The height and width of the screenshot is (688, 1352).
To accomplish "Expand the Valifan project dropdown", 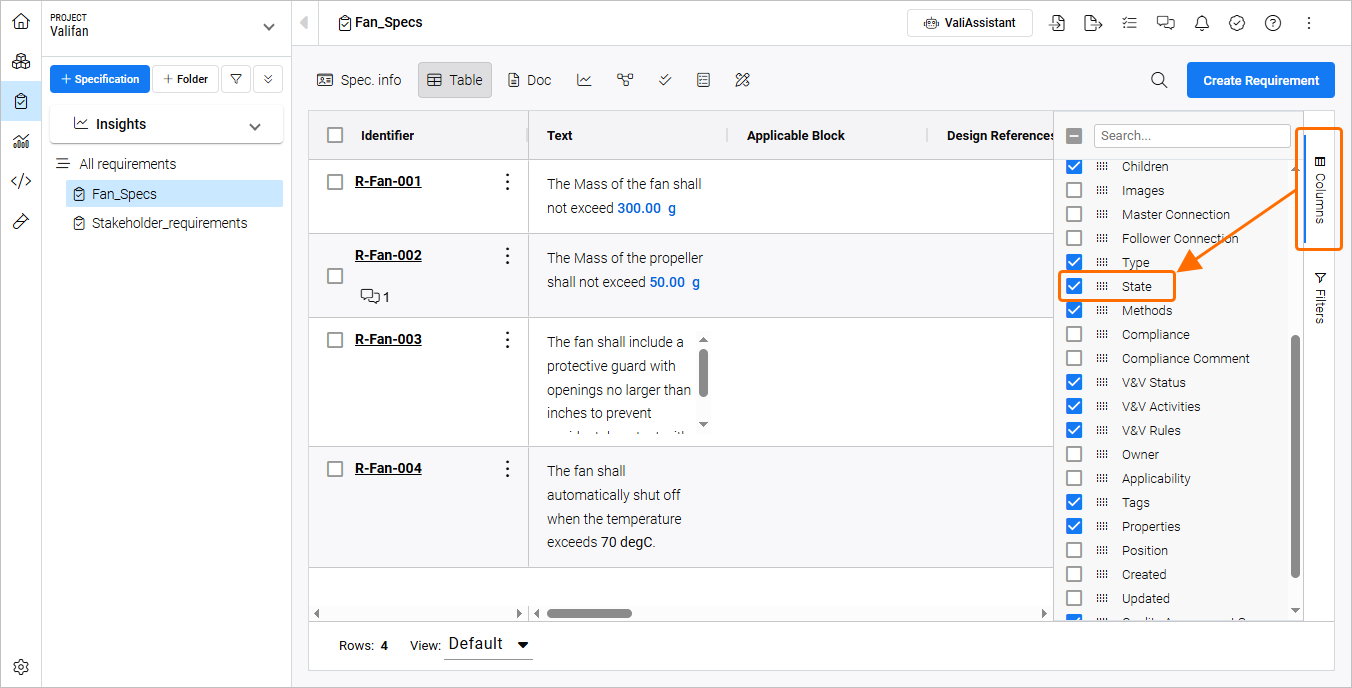I will [x=267, y=27].
